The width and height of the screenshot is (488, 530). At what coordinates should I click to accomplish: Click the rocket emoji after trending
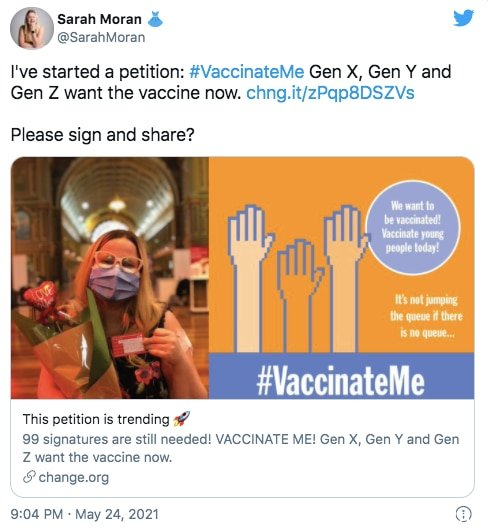coord(181,419)
